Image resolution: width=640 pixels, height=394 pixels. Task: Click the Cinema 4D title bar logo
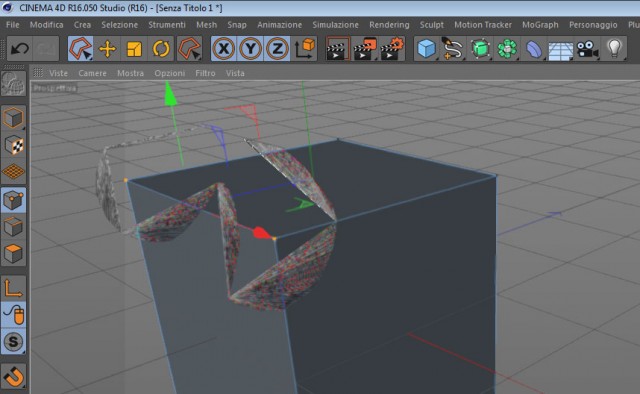tap(7, 7)
